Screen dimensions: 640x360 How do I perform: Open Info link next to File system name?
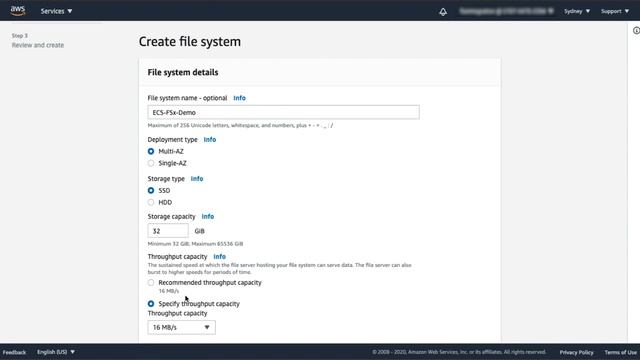coord(240,98)
